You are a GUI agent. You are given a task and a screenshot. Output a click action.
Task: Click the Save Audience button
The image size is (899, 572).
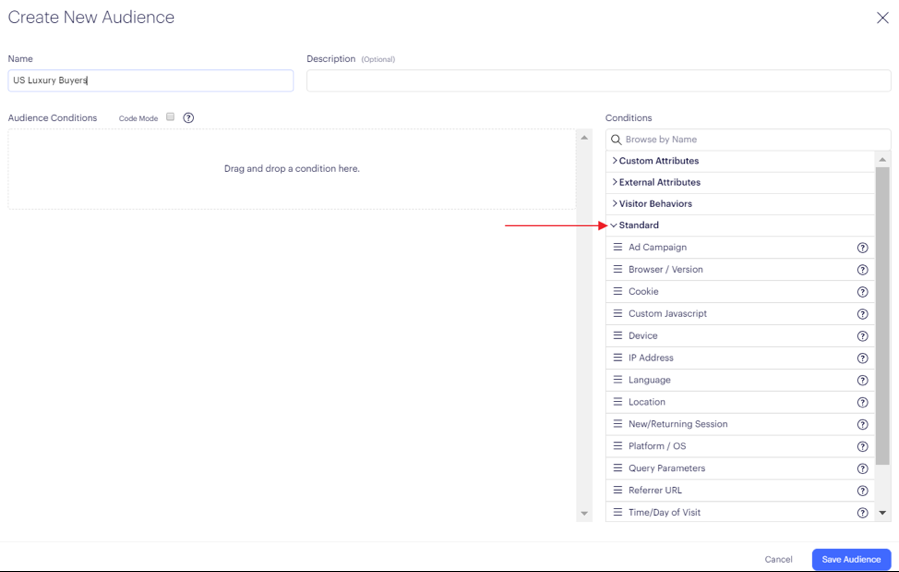pyautogui.click(x=851, y=559)
